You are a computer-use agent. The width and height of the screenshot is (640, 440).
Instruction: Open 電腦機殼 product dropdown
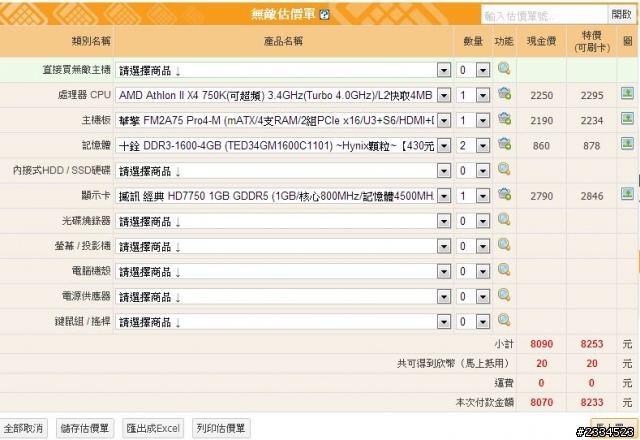click(x=283, y=271)
